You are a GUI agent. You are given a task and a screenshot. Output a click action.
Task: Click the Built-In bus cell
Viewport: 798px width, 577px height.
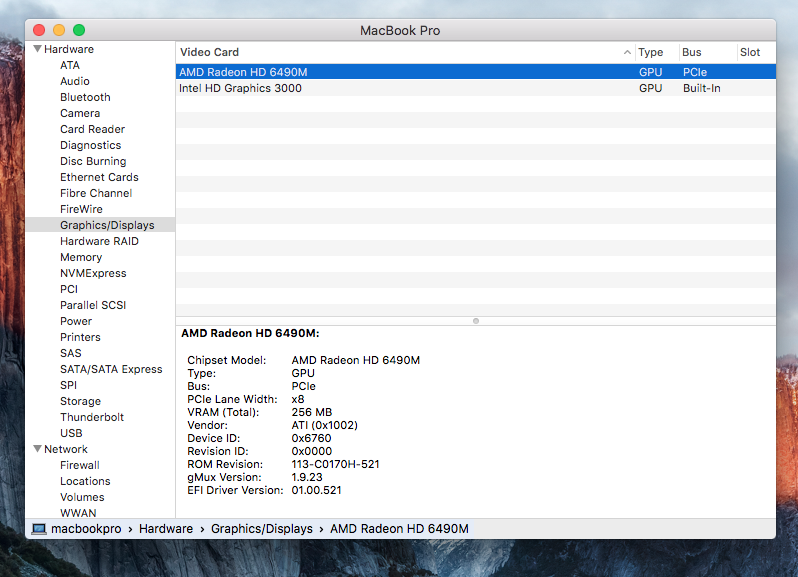pos(701,88)
